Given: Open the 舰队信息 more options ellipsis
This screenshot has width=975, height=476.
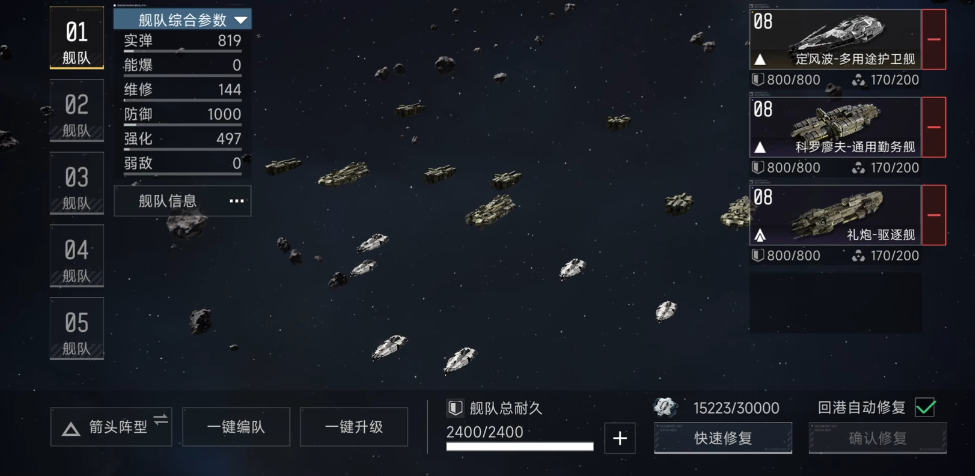Looking at the screenshot, I should [x=237, y=201].
